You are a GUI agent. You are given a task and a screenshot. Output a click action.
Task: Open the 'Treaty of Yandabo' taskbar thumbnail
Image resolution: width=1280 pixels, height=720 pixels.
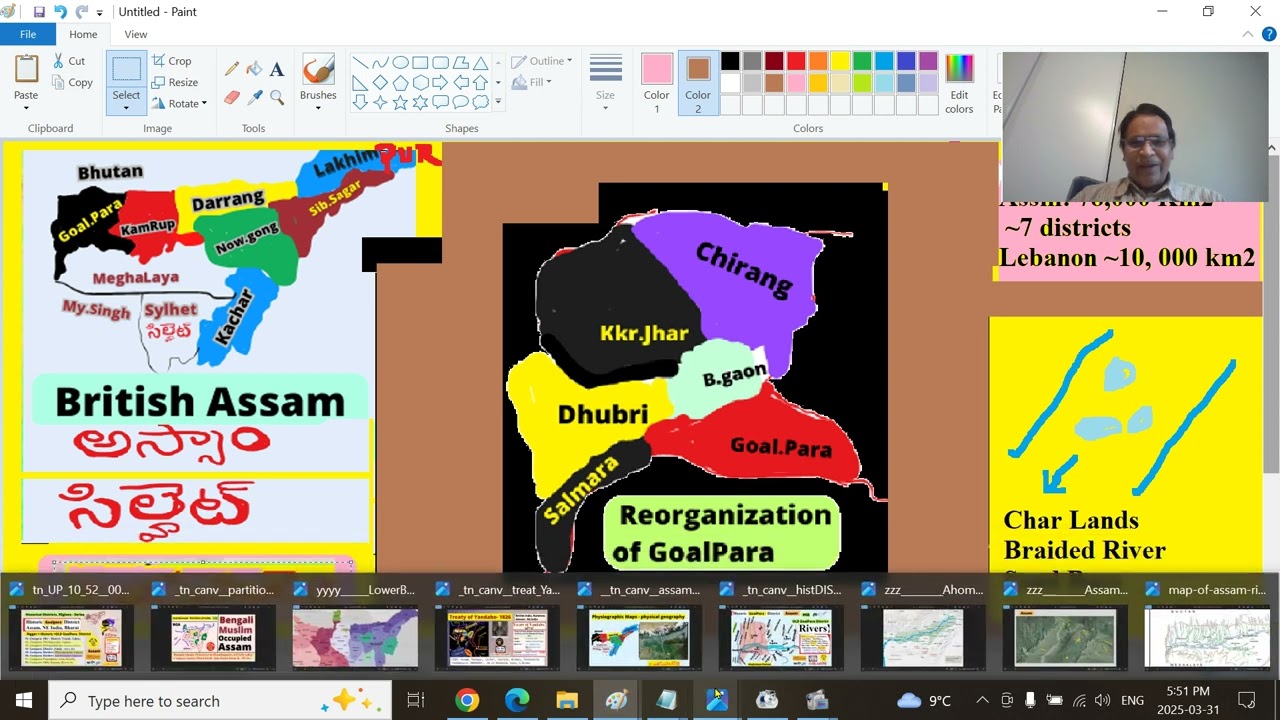[x=497, y=638]
